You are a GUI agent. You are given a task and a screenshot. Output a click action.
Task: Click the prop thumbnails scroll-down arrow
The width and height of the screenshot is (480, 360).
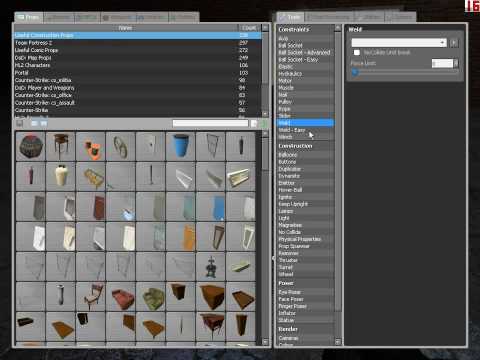pyautogui.click(x=265, y=342)
